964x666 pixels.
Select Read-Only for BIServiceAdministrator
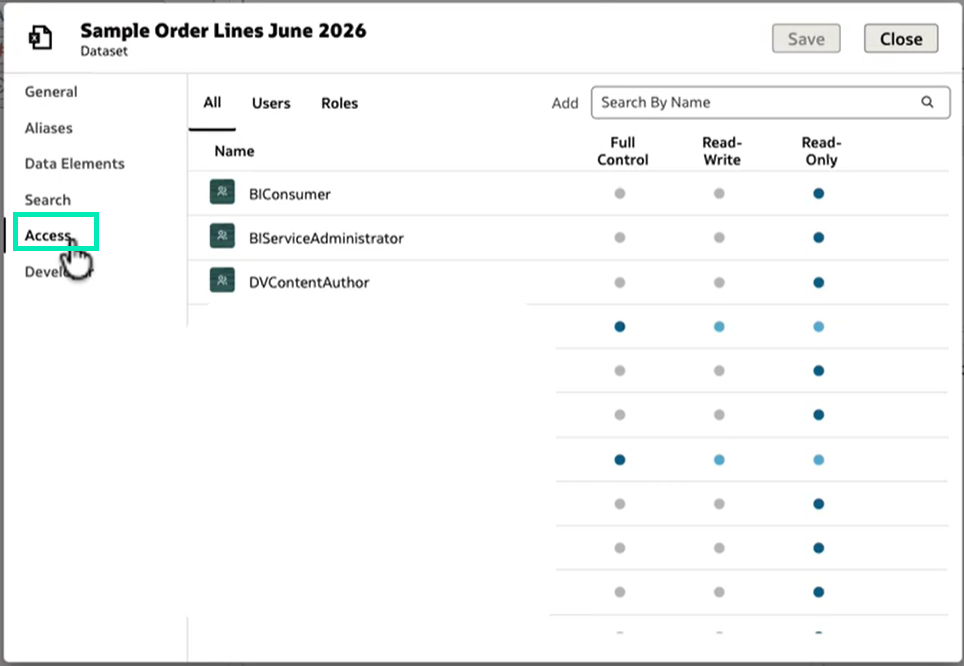click(x=818, y=237)
